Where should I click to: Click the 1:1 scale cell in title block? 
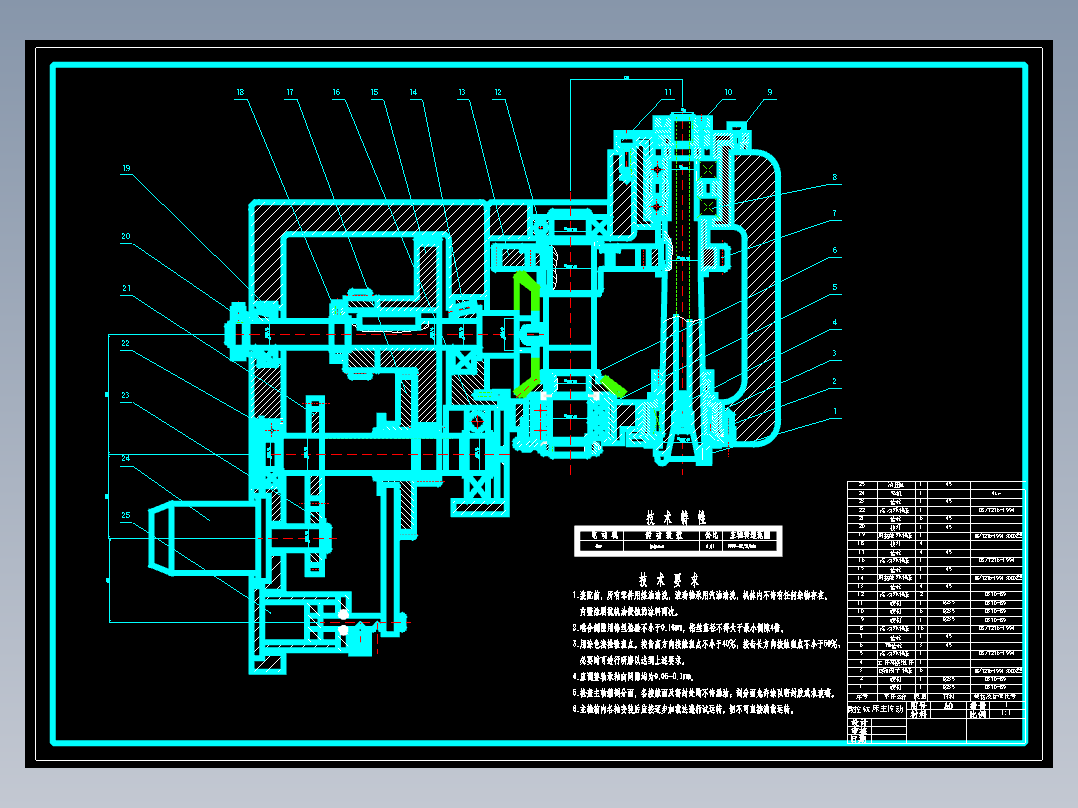click(1006, 714)
